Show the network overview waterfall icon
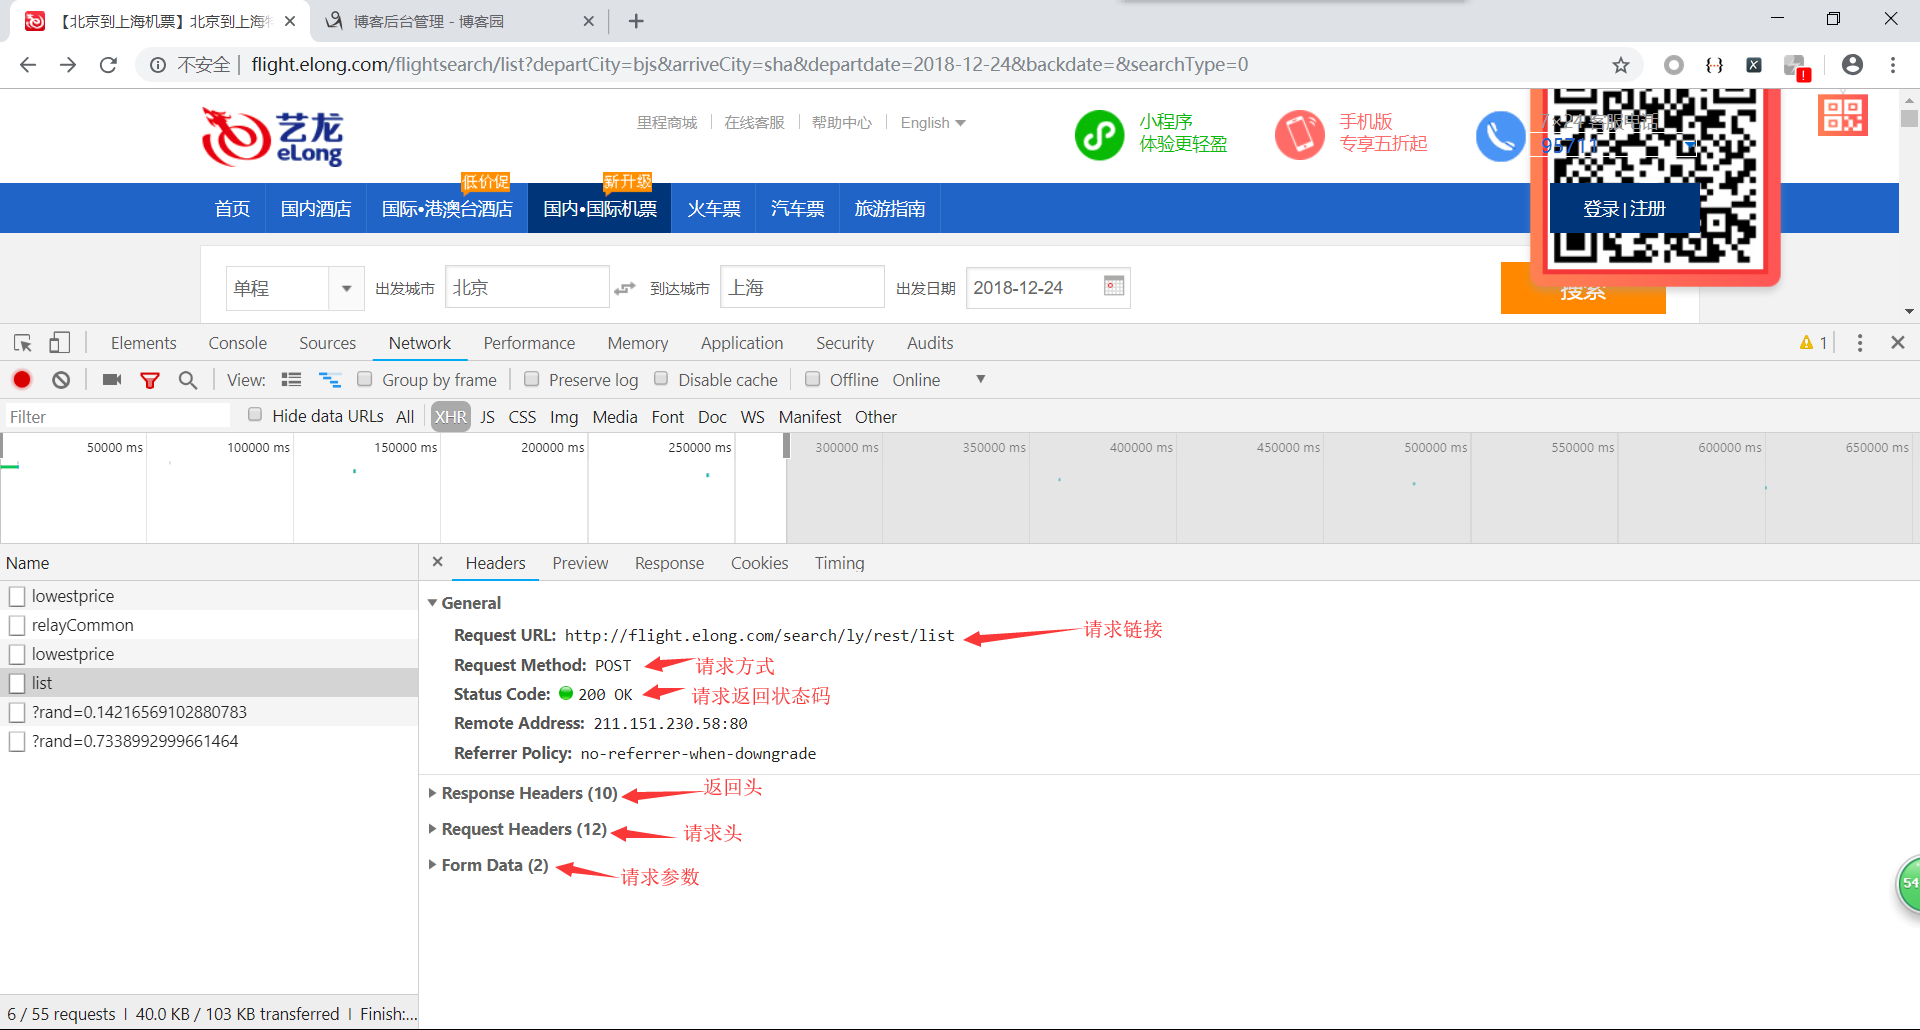The image size is (1920, 1030). 330,380
